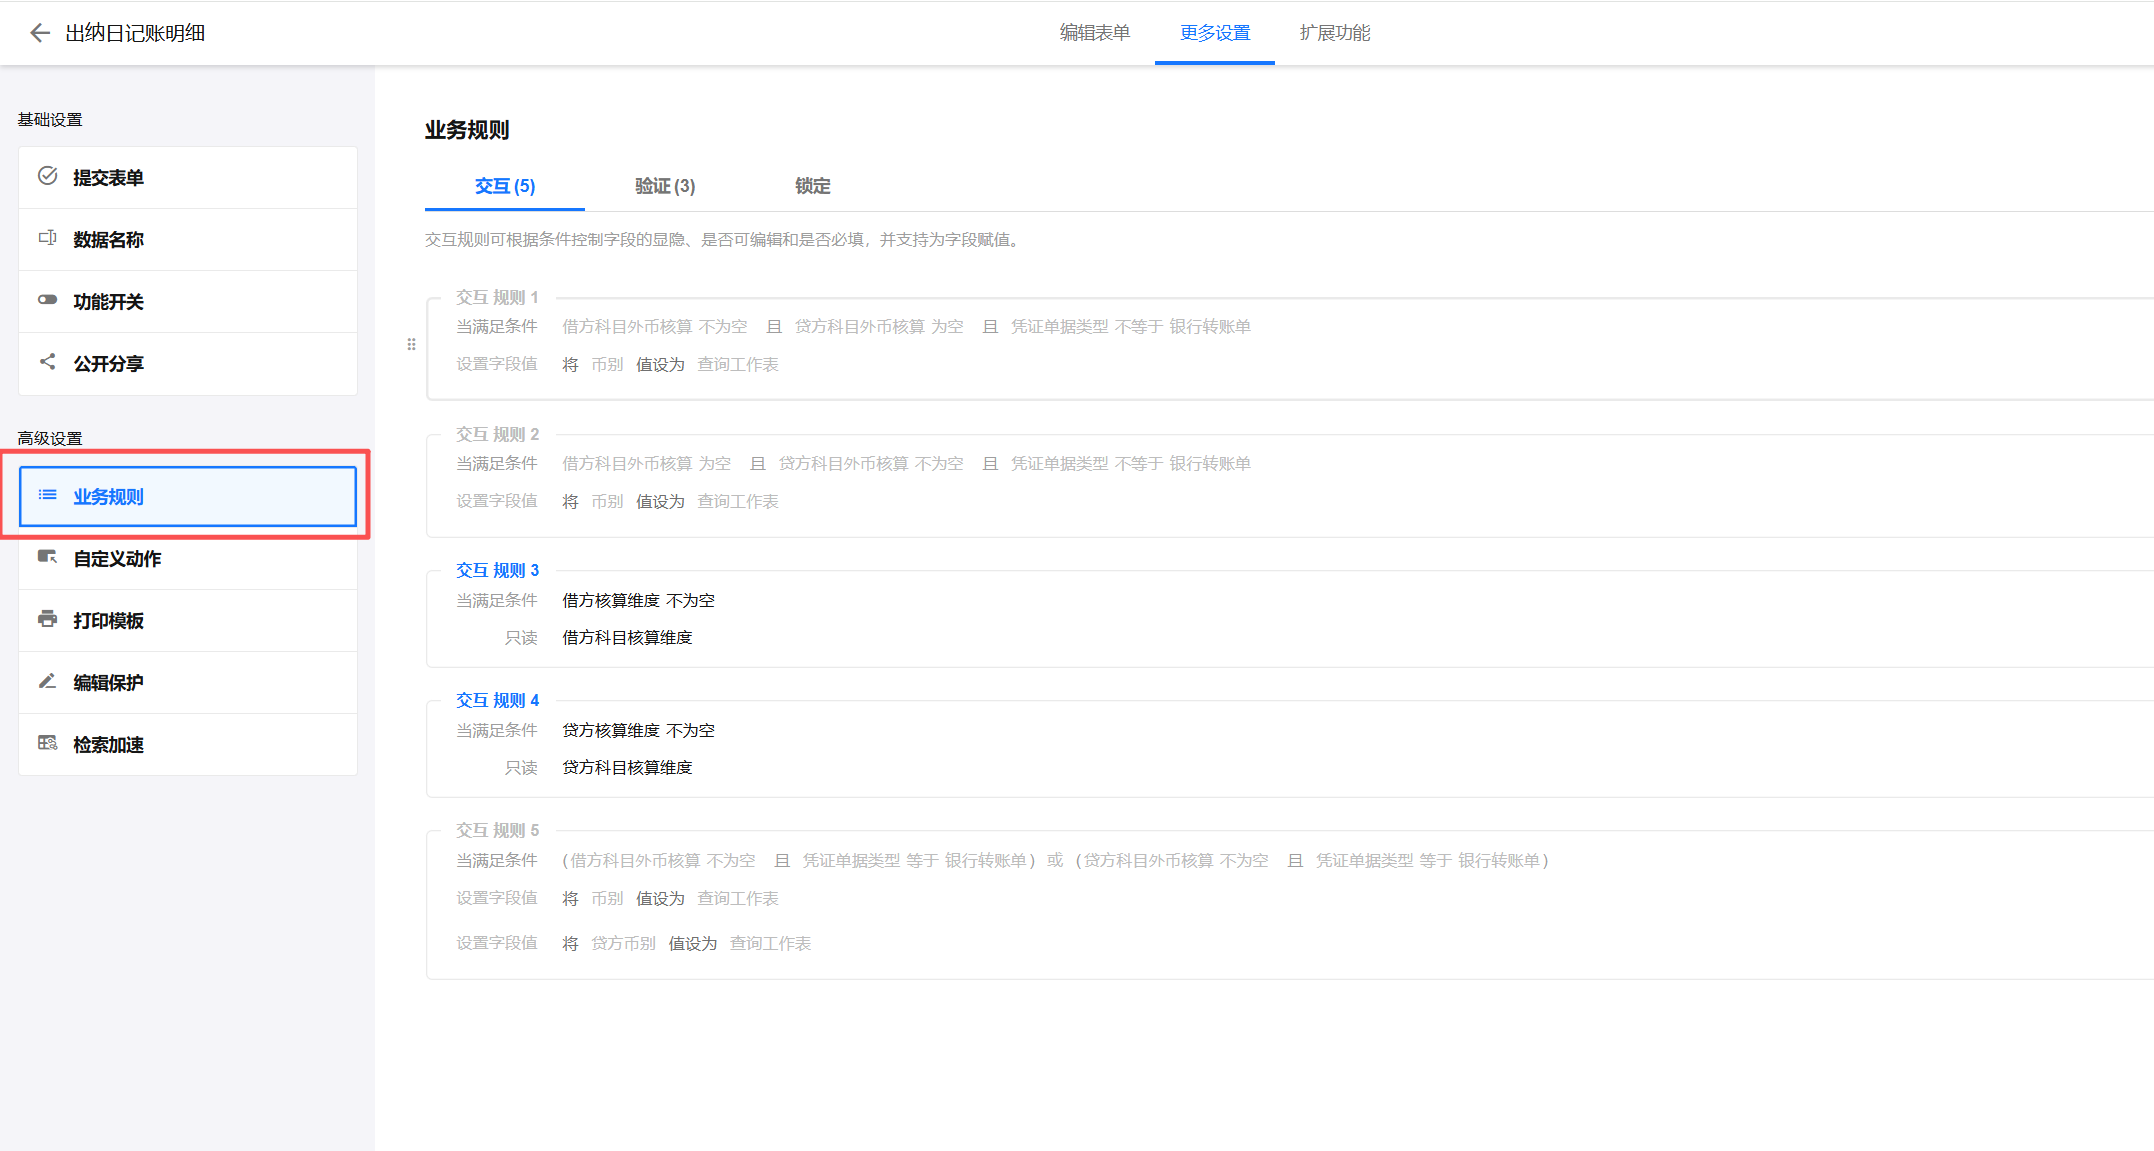
Task: Click the back arrow icon
Action: [40, 33]
